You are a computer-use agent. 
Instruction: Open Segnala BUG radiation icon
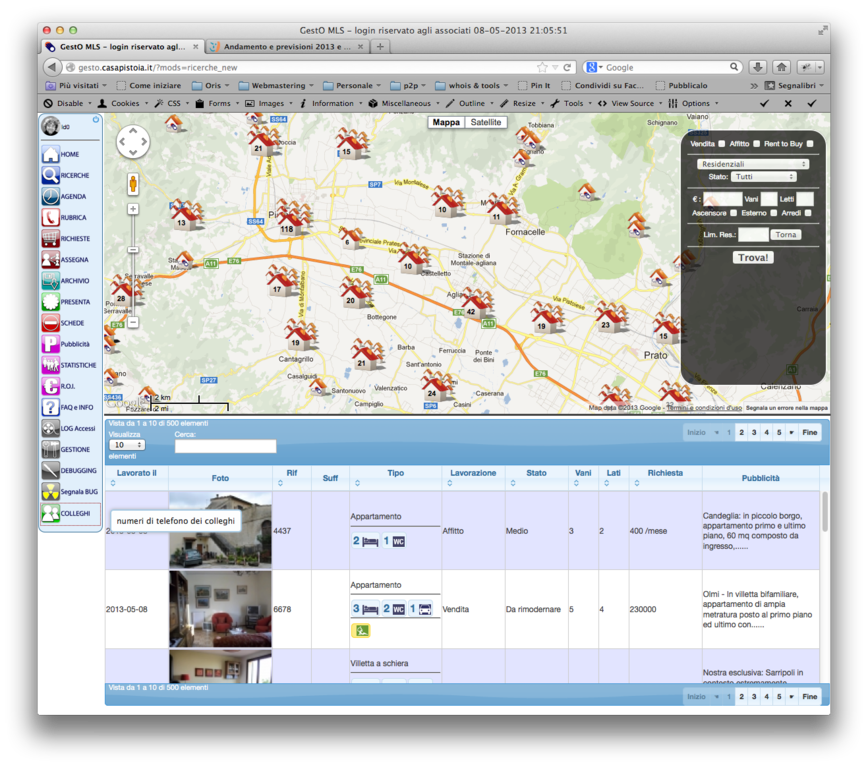tap(50, 491)
